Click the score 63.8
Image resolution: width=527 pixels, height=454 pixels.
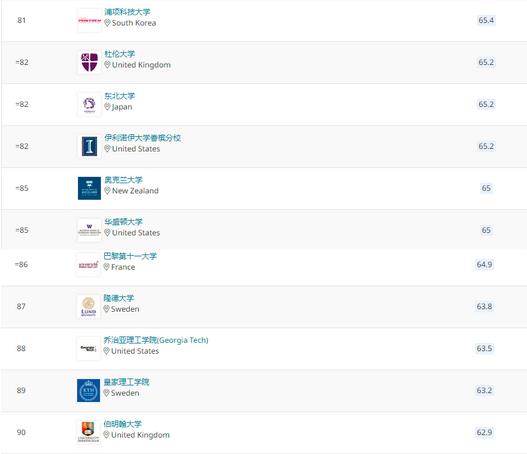pyautogui.click(x=484, y=306)
